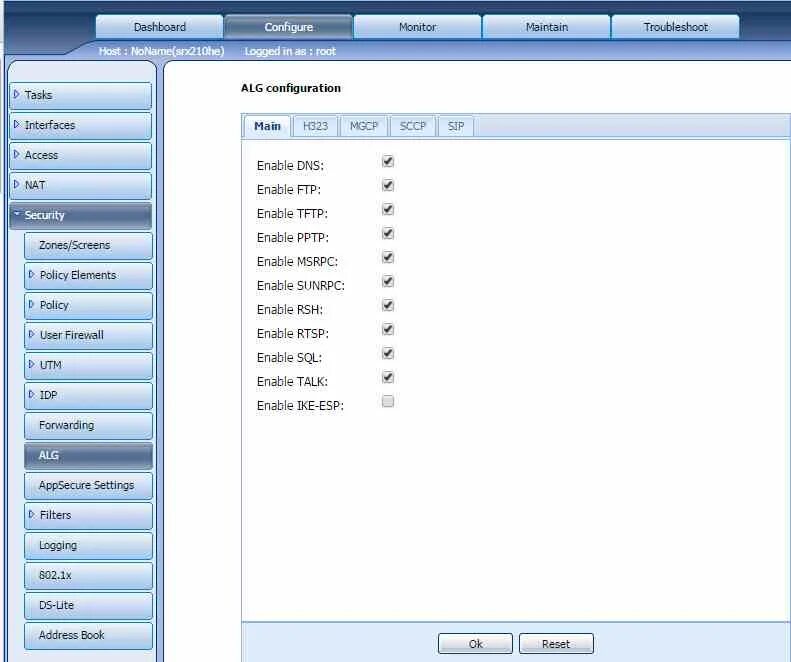Expand the IDP submenu arrow
The height and width of the screenshot is (662, 791).
click(x=32, y=395)
